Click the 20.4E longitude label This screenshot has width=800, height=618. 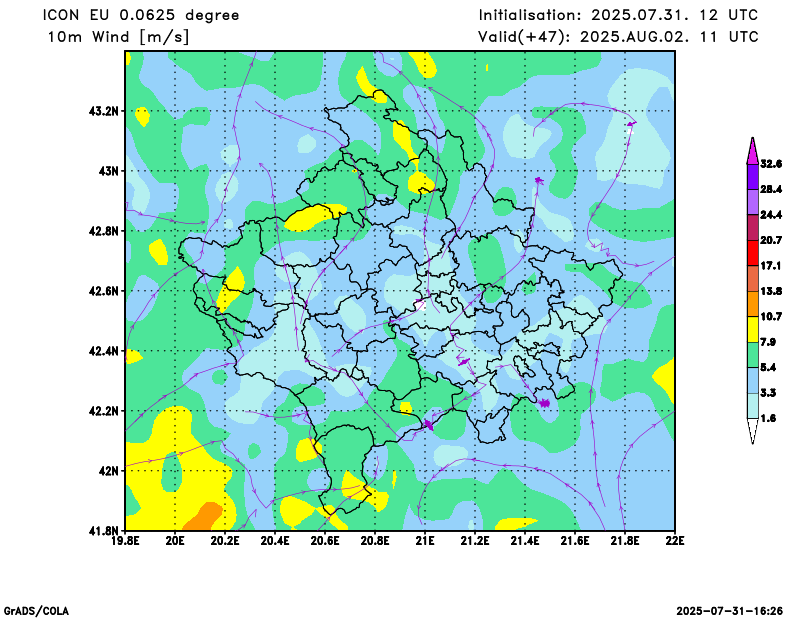(x=276, y=541)
